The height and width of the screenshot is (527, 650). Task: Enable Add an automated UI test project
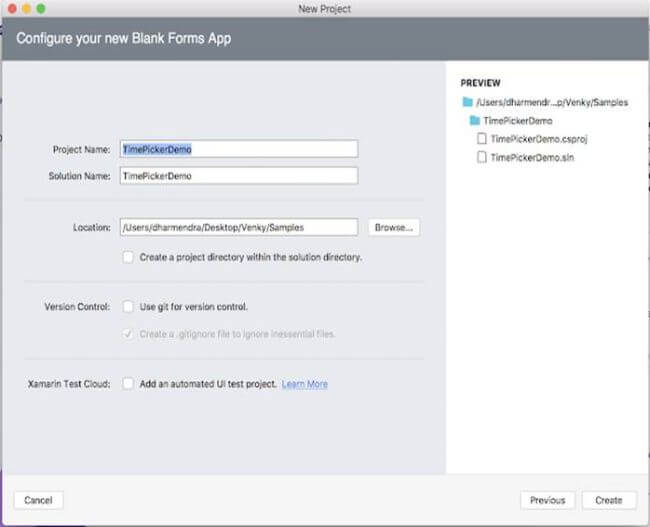[128, 383]
